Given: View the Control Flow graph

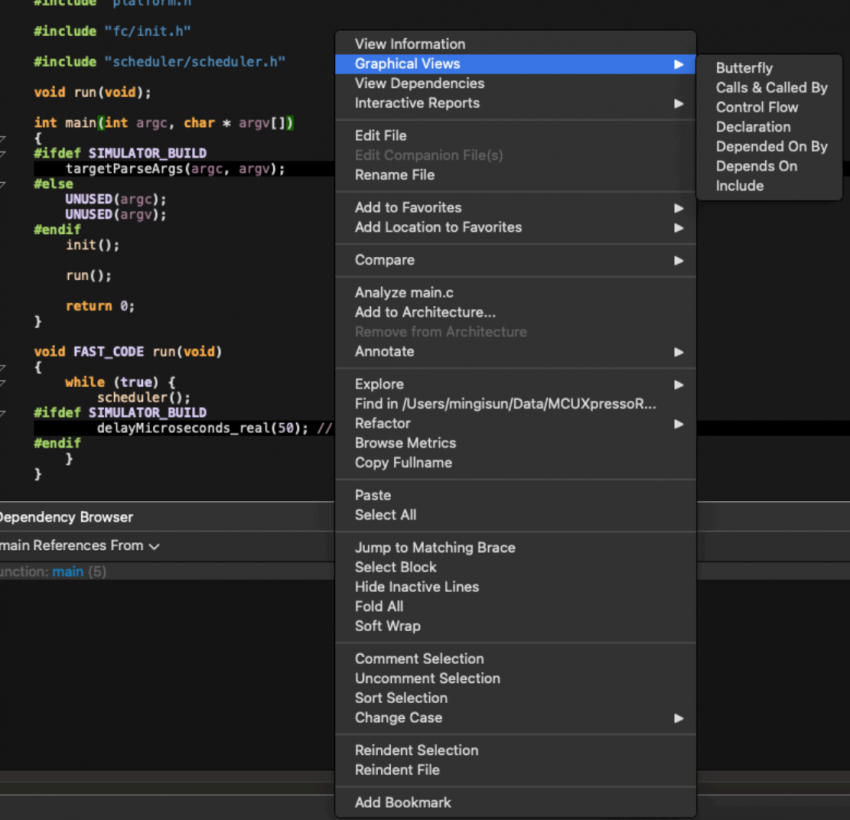Looking at the screenshot, I should (759, 107).
